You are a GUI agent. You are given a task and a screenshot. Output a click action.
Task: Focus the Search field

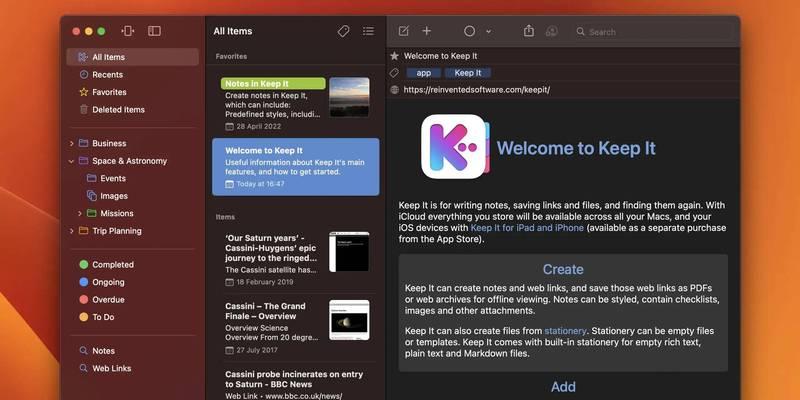654,32
